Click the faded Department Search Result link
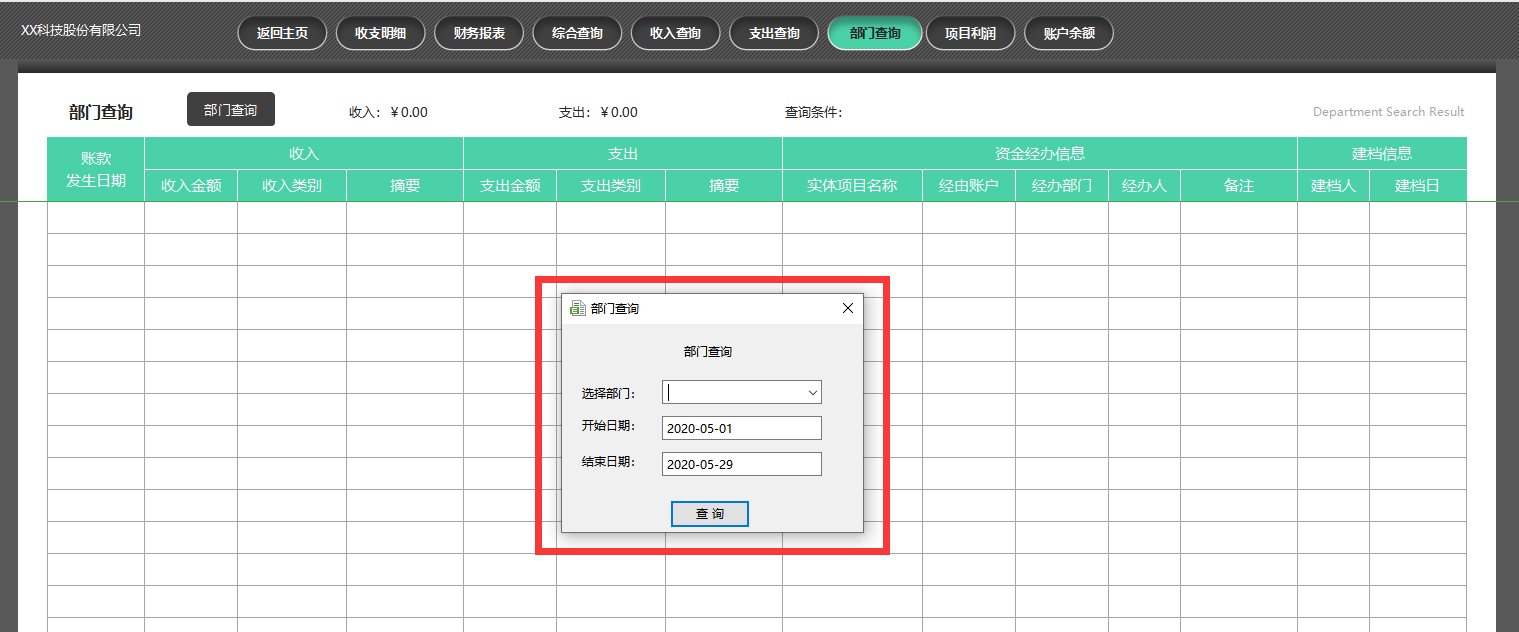 coord(1388,111)
